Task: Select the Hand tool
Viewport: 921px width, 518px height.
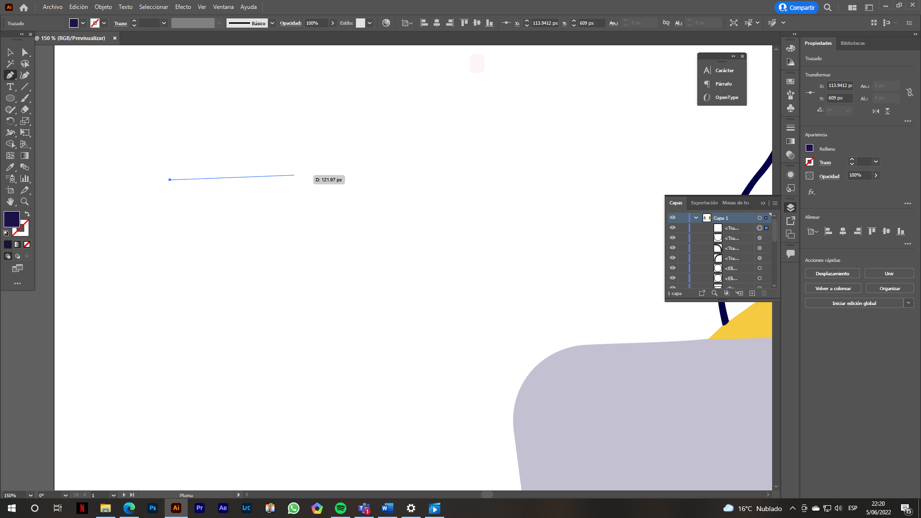Action: coord(10,202)
